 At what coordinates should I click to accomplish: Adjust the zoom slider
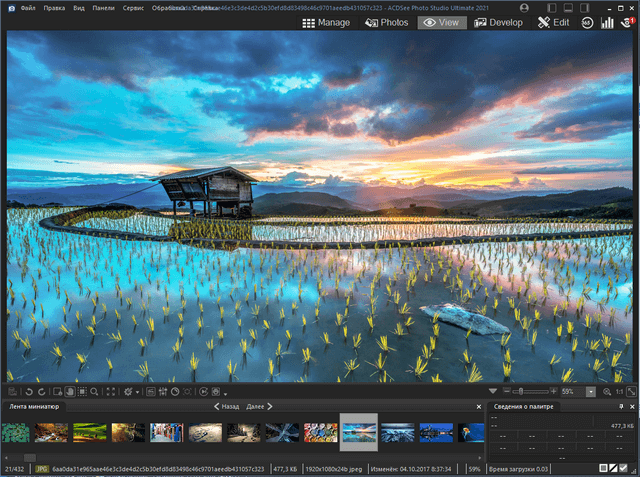click(x=520, y=392)
